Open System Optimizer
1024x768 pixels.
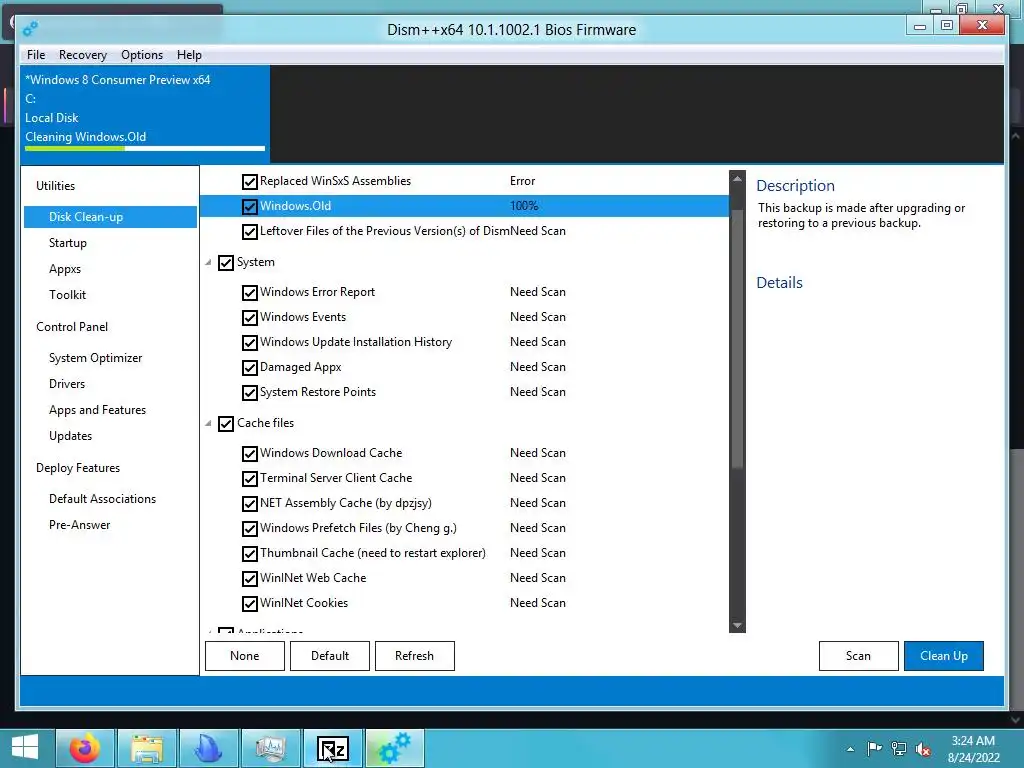click(x=95, y=358)
